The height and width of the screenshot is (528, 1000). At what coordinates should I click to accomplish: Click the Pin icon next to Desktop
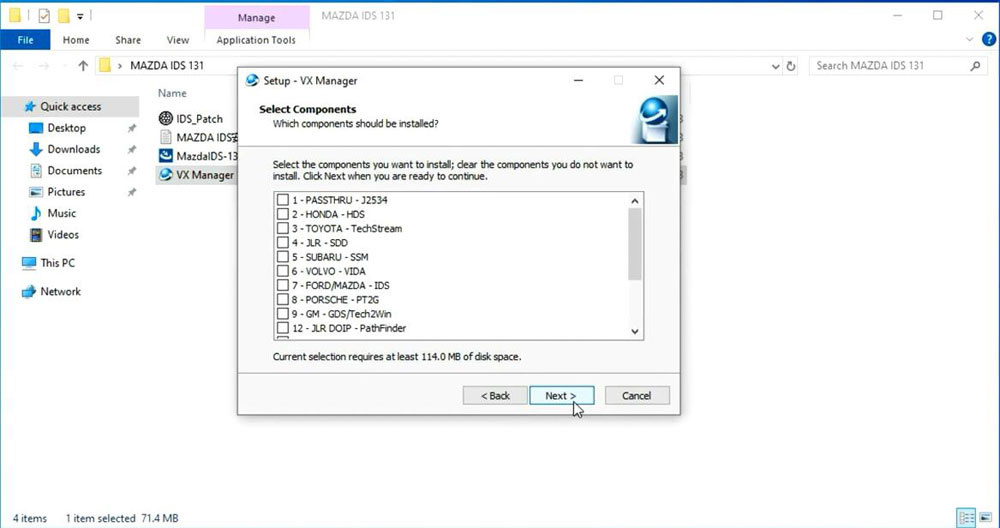coord(131,128)
